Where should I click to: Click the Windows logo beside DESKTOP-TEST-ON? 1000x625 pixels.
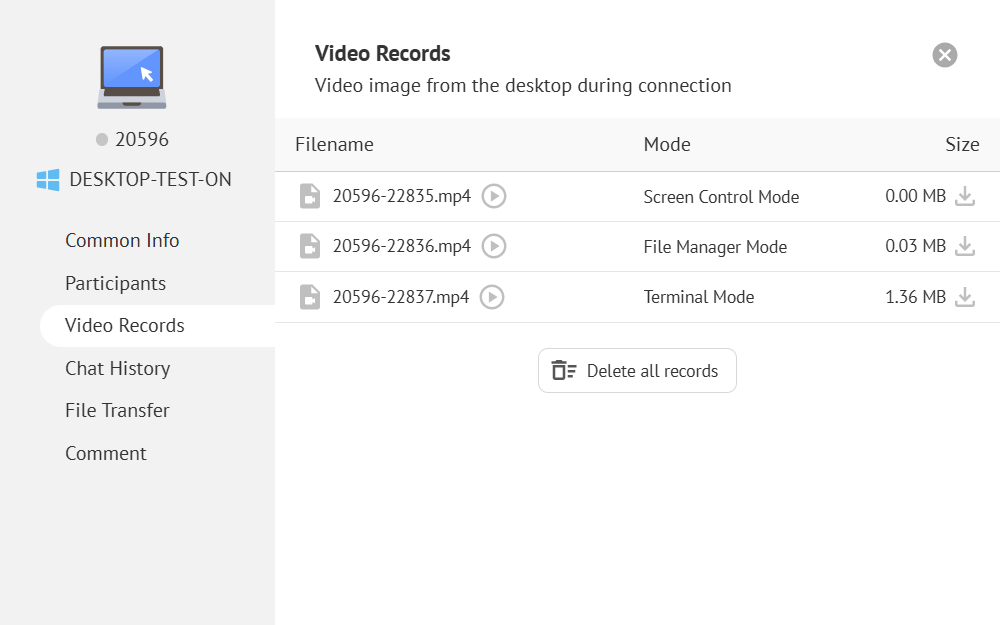click(48, 180)
